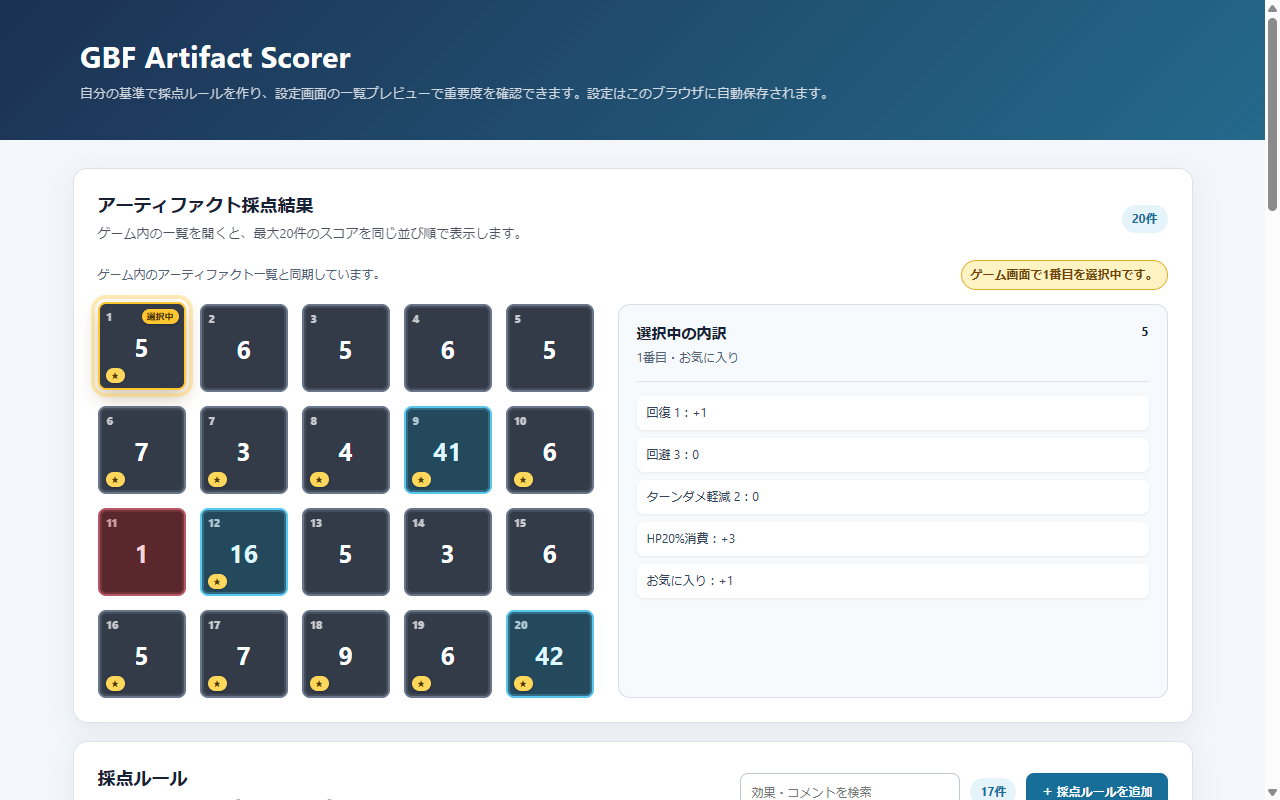The height and width of the screenshot is (800, 1280).
Task: Click the 1番目・お気に入り subtitle text
Action: (x=688, y=357)
